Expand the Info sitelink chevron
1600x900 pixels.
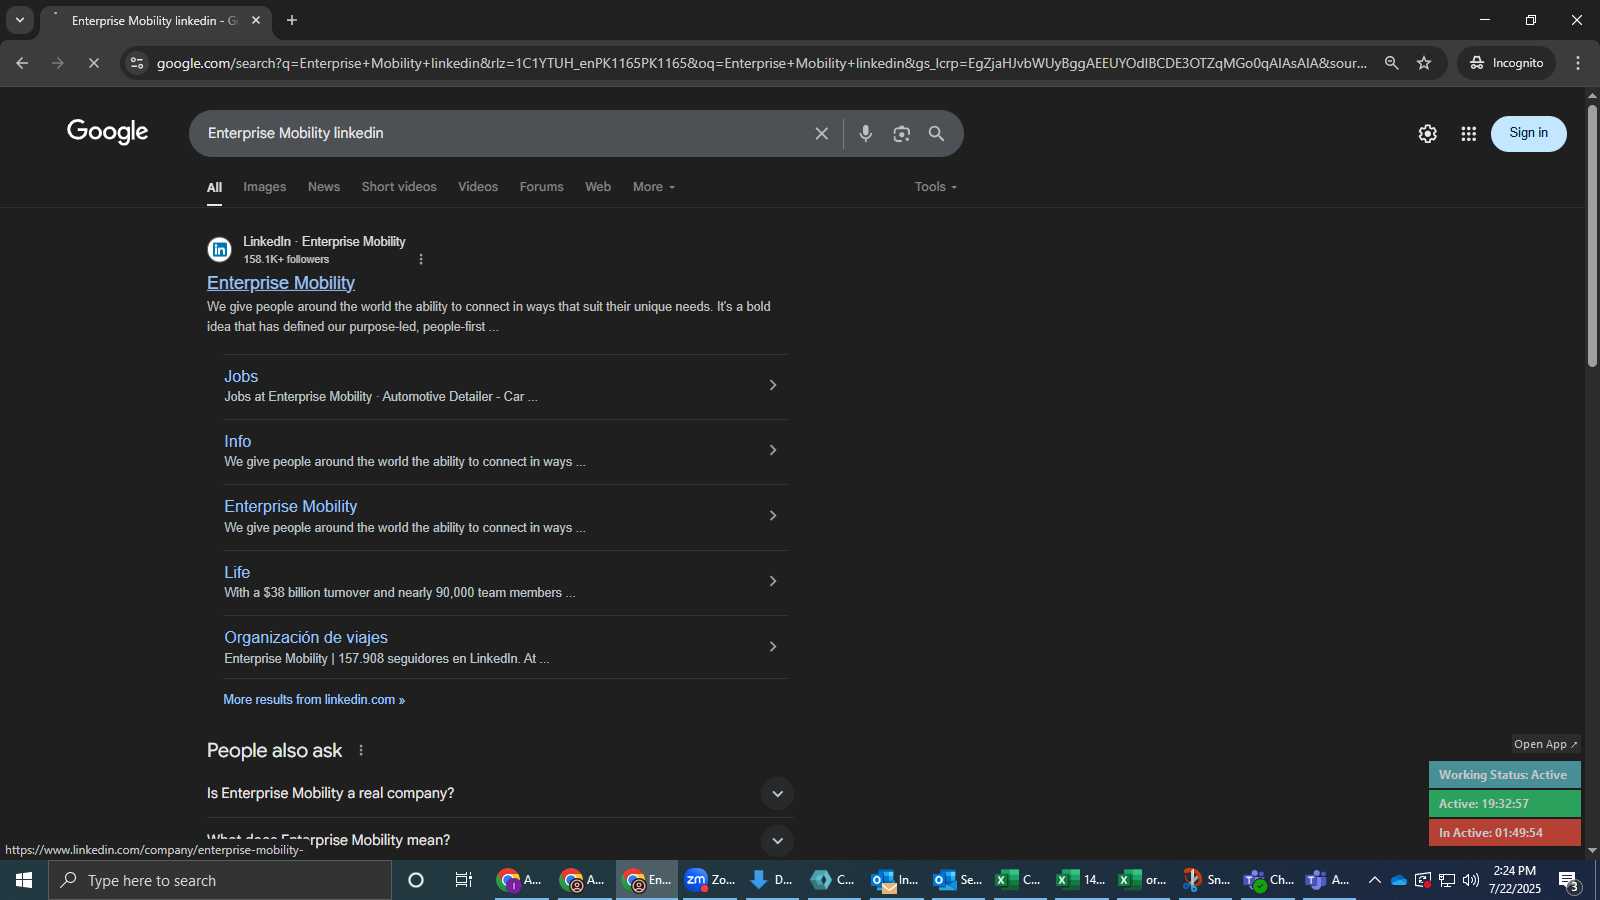click(x=772, y=450)
